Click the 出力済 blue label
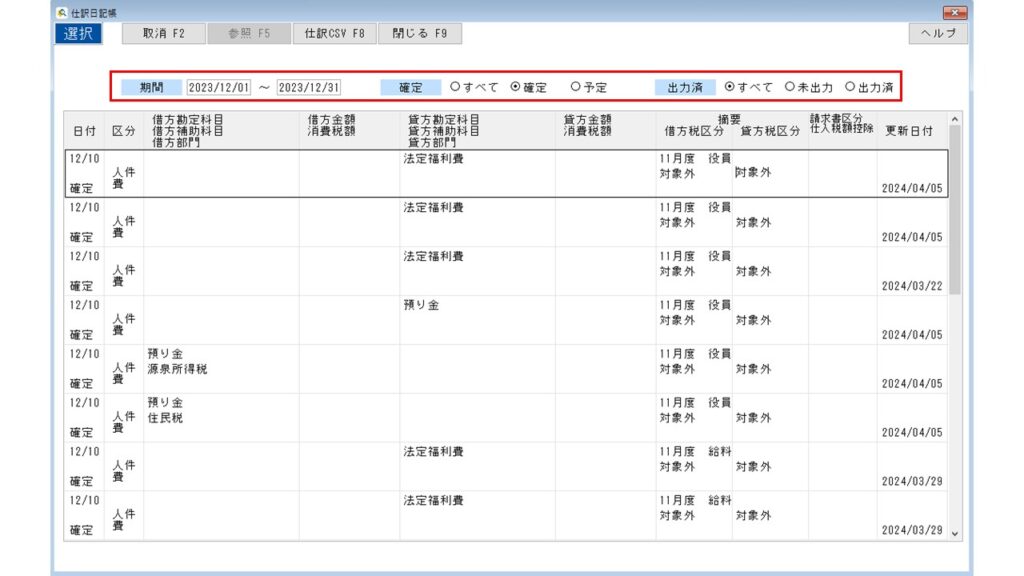 point(685,88)
